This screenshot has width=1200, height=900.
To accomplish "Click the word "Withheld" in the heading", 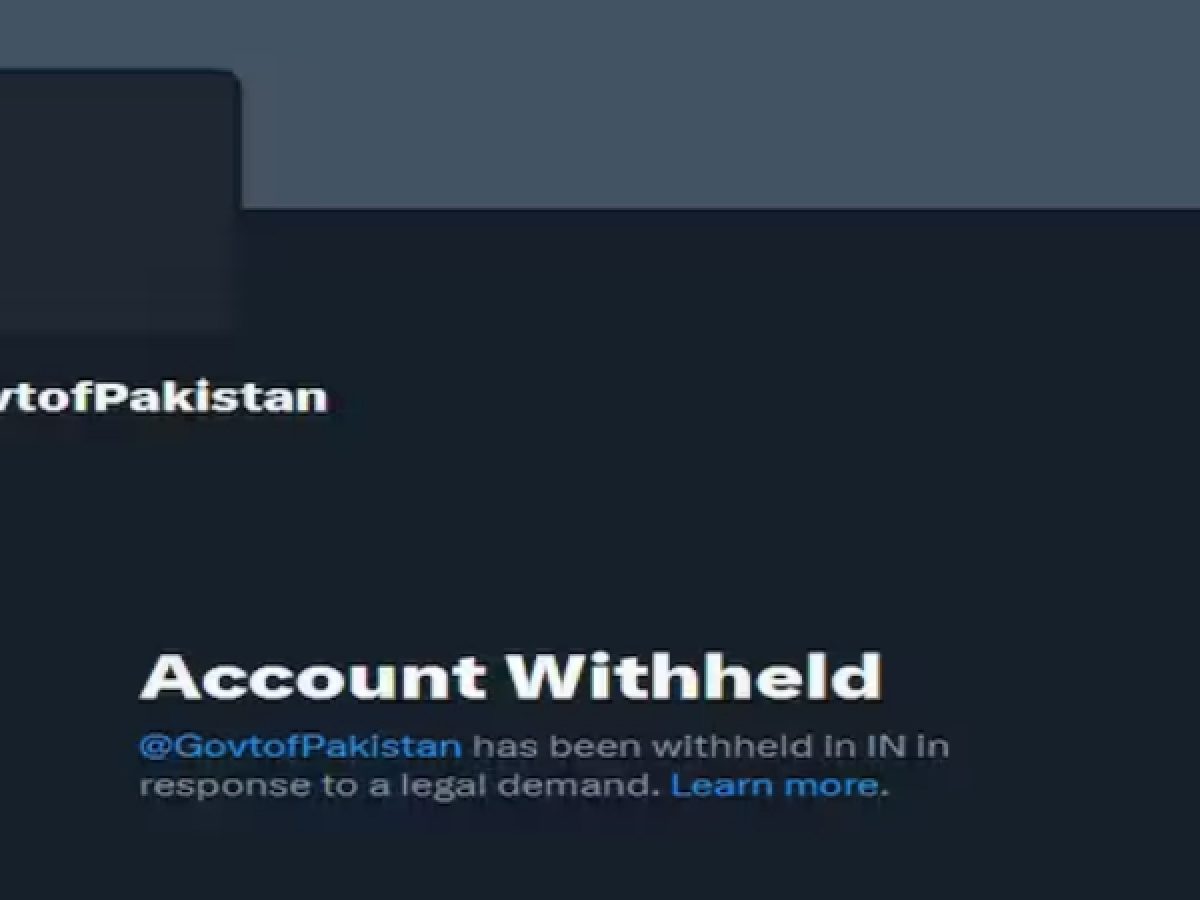I will [695, 677].
